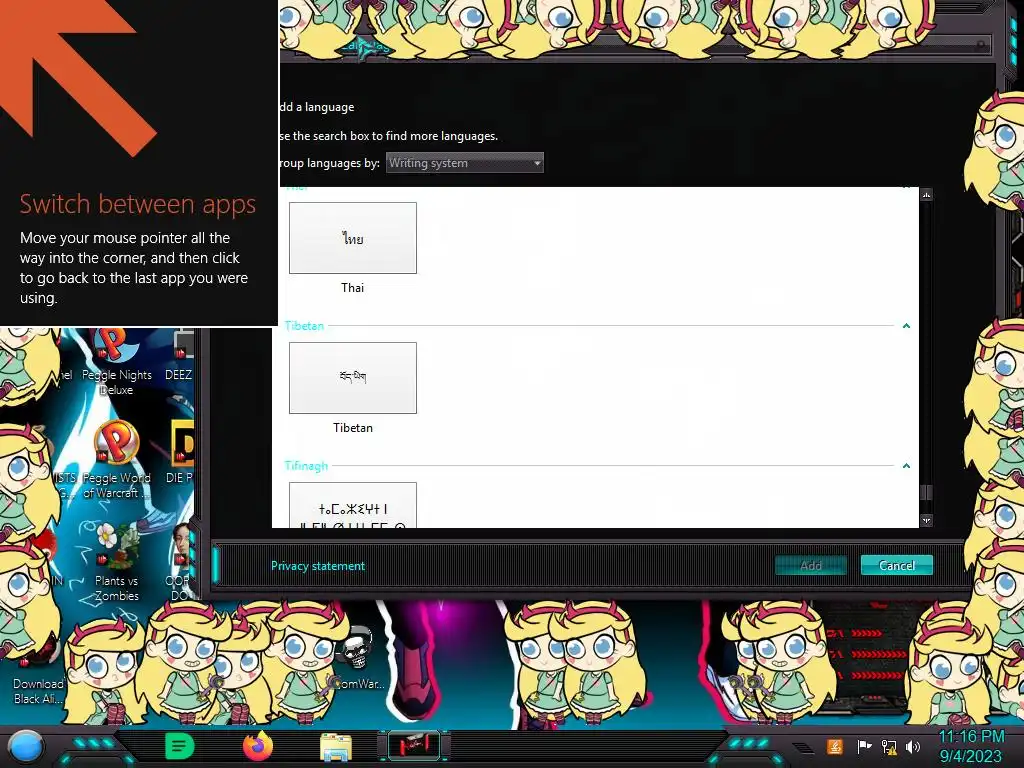Open Plants vs Zombies desktop shortcut
1024x768 pixels.
(116, 562)
